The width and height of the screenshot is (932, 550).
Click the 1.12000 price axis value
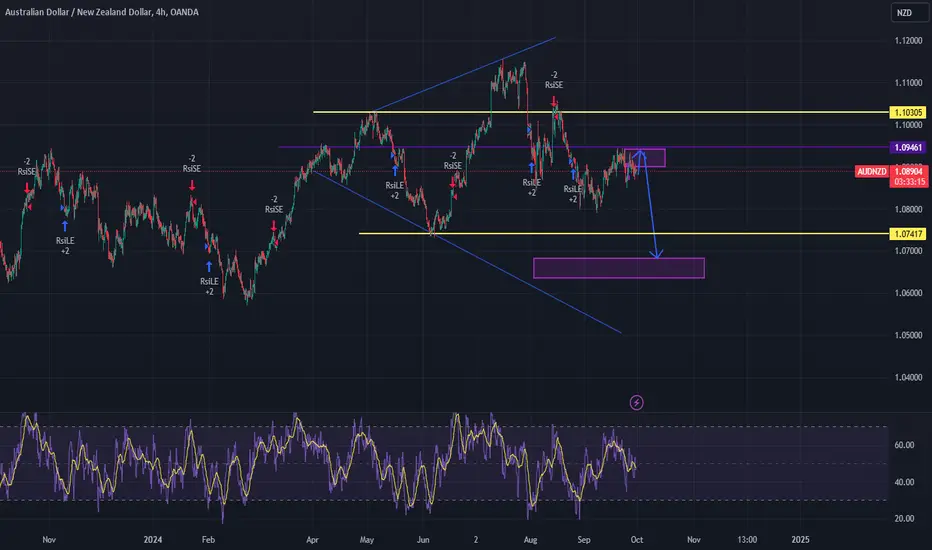(x=908, y=41)
